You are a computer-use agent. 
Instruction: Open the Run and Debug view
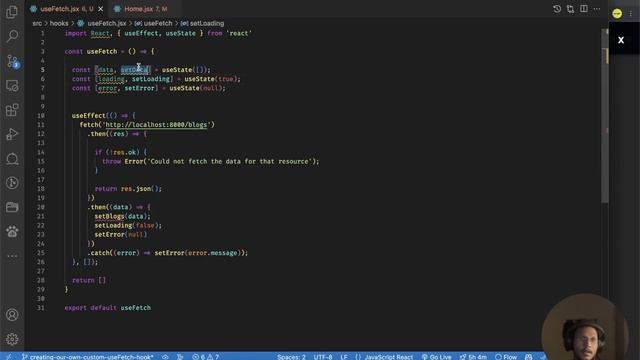[12, 134]
